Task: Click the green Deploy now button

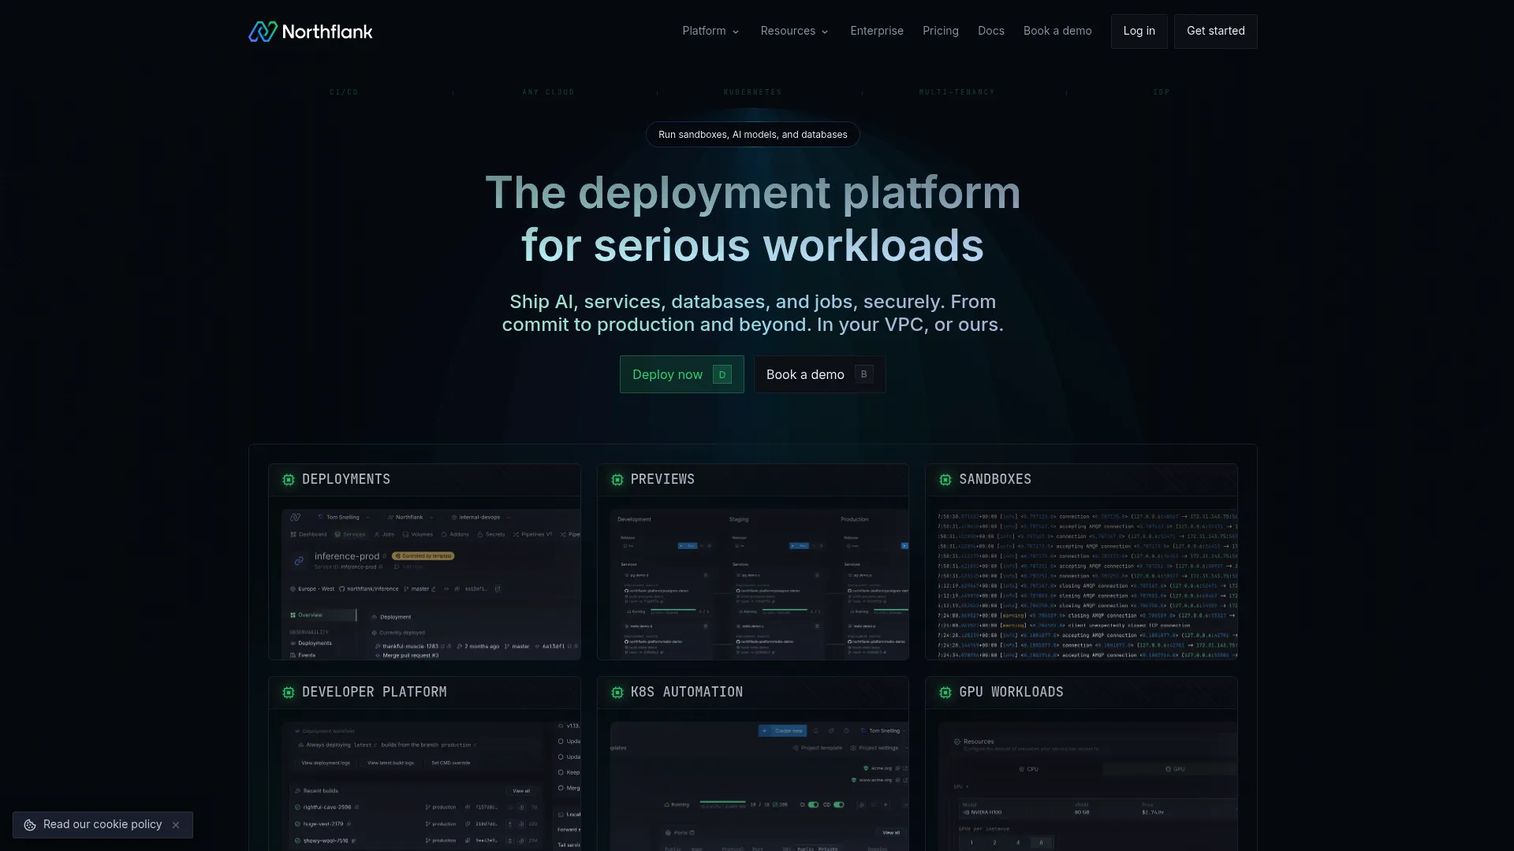Action: coord(682,374)
